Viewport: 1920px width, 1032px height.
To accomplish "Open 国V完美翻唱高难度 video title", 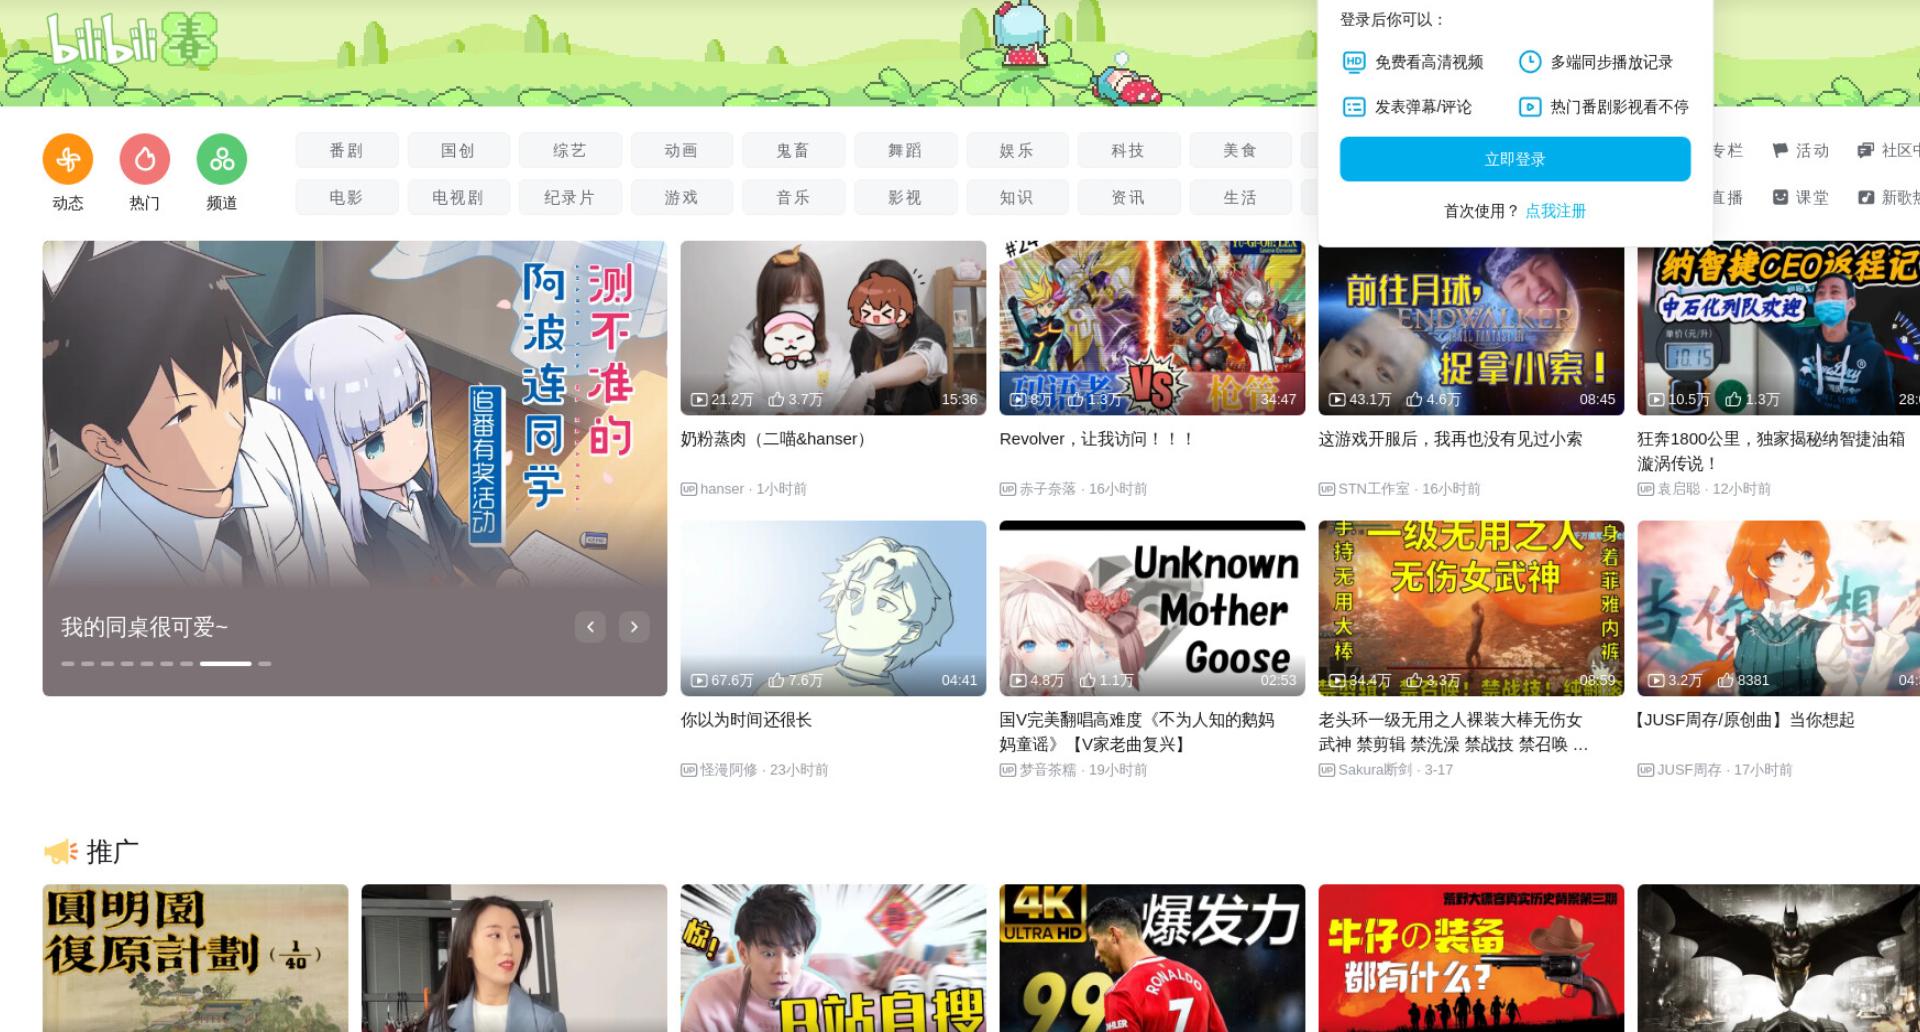I will [1137, 732].
